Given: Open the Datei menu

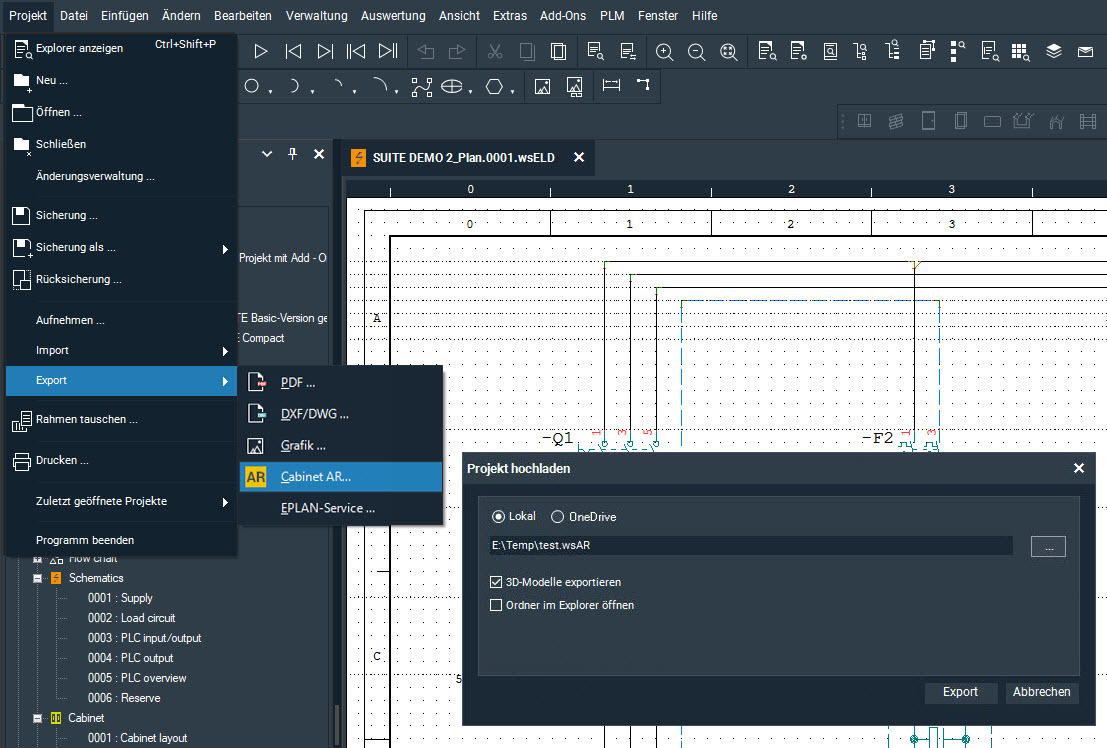Looking at the screenshot, I should click(74, 16).
